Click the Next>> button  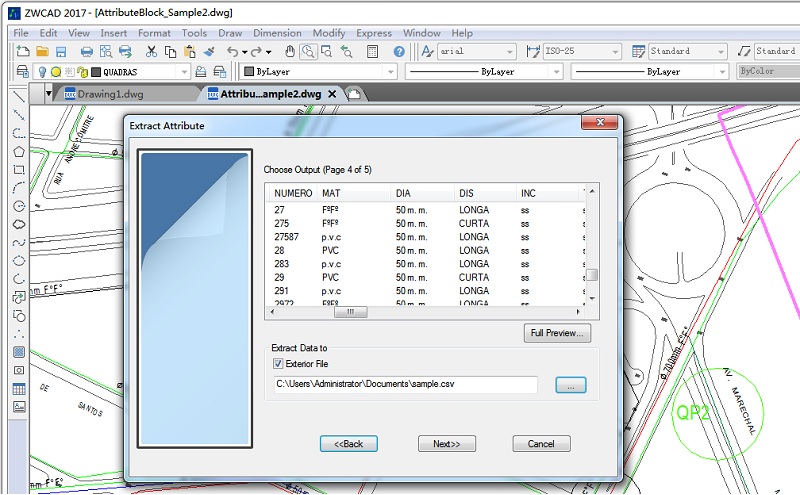(x=446, y=443)
